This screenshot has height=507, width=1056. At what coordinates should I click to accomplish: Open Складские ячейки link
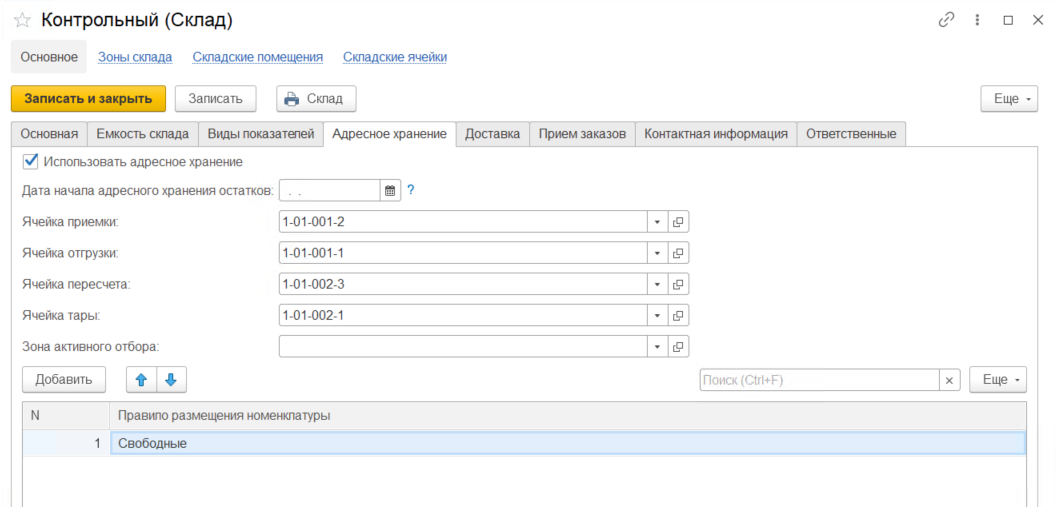pos(394,57)
